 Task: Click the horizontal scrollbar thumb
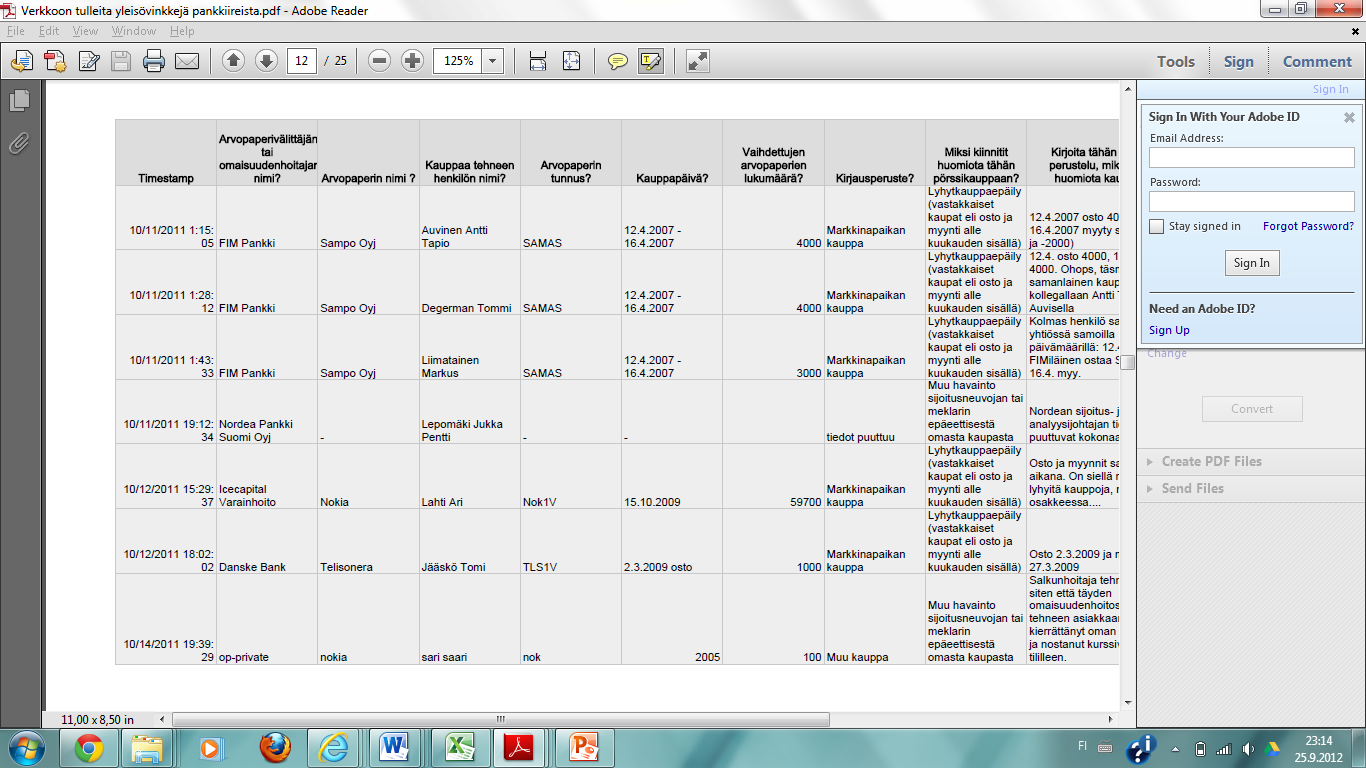click(x=501, y=719)
